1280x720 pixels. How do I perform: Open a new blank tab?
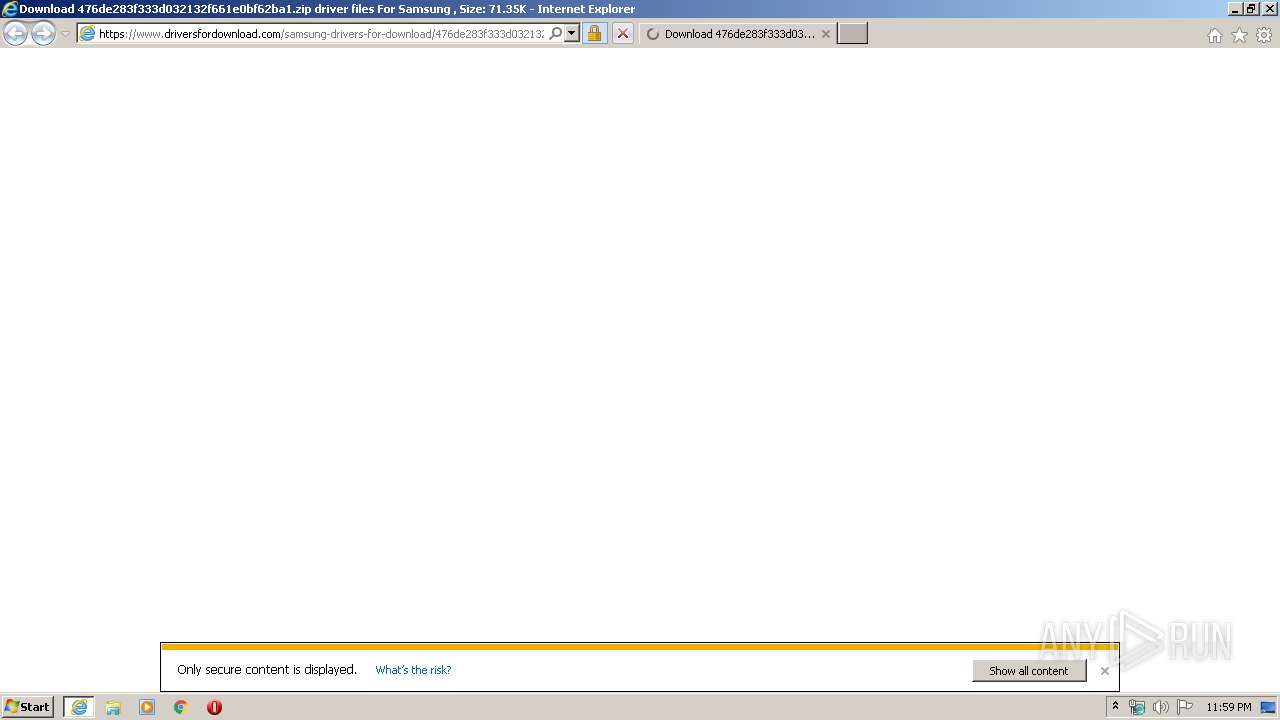pos(852,34)
